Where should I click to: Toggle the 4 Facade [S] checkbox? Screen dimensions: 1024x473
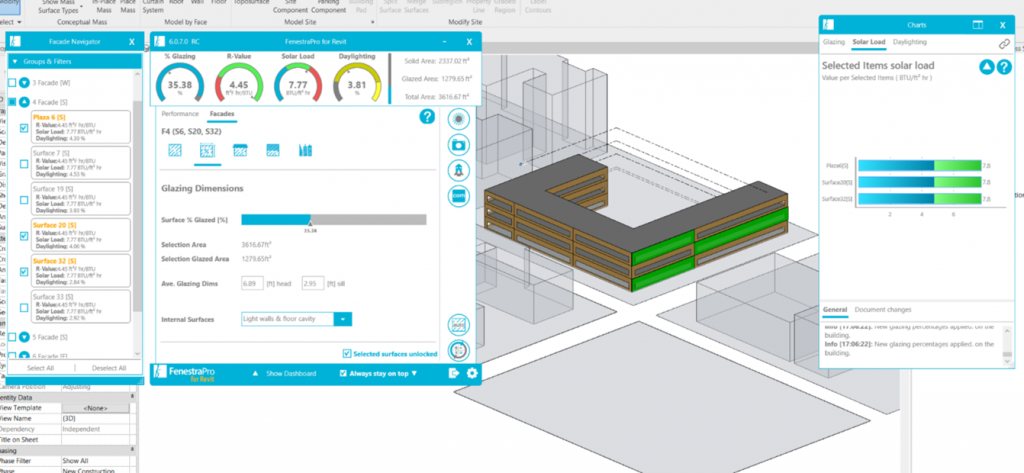click(x=12, y=102)
